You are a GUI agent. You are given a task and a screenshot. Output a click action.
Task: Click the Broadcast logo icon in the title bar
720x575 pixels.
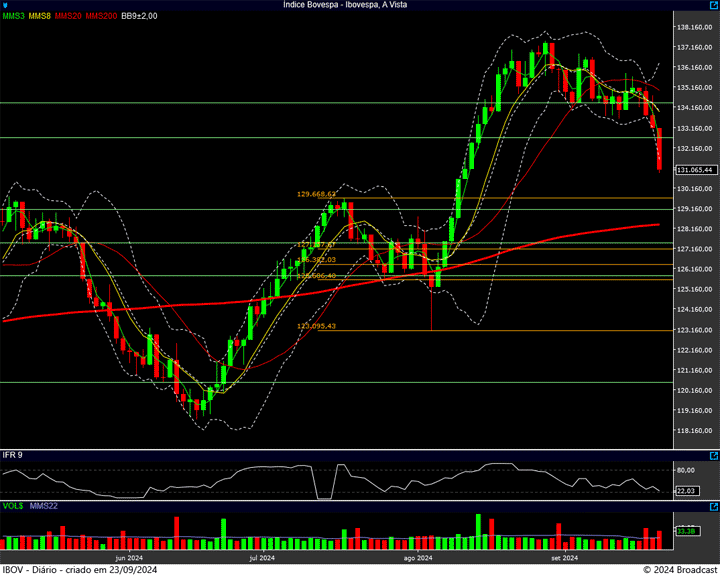tap(6, 5)
